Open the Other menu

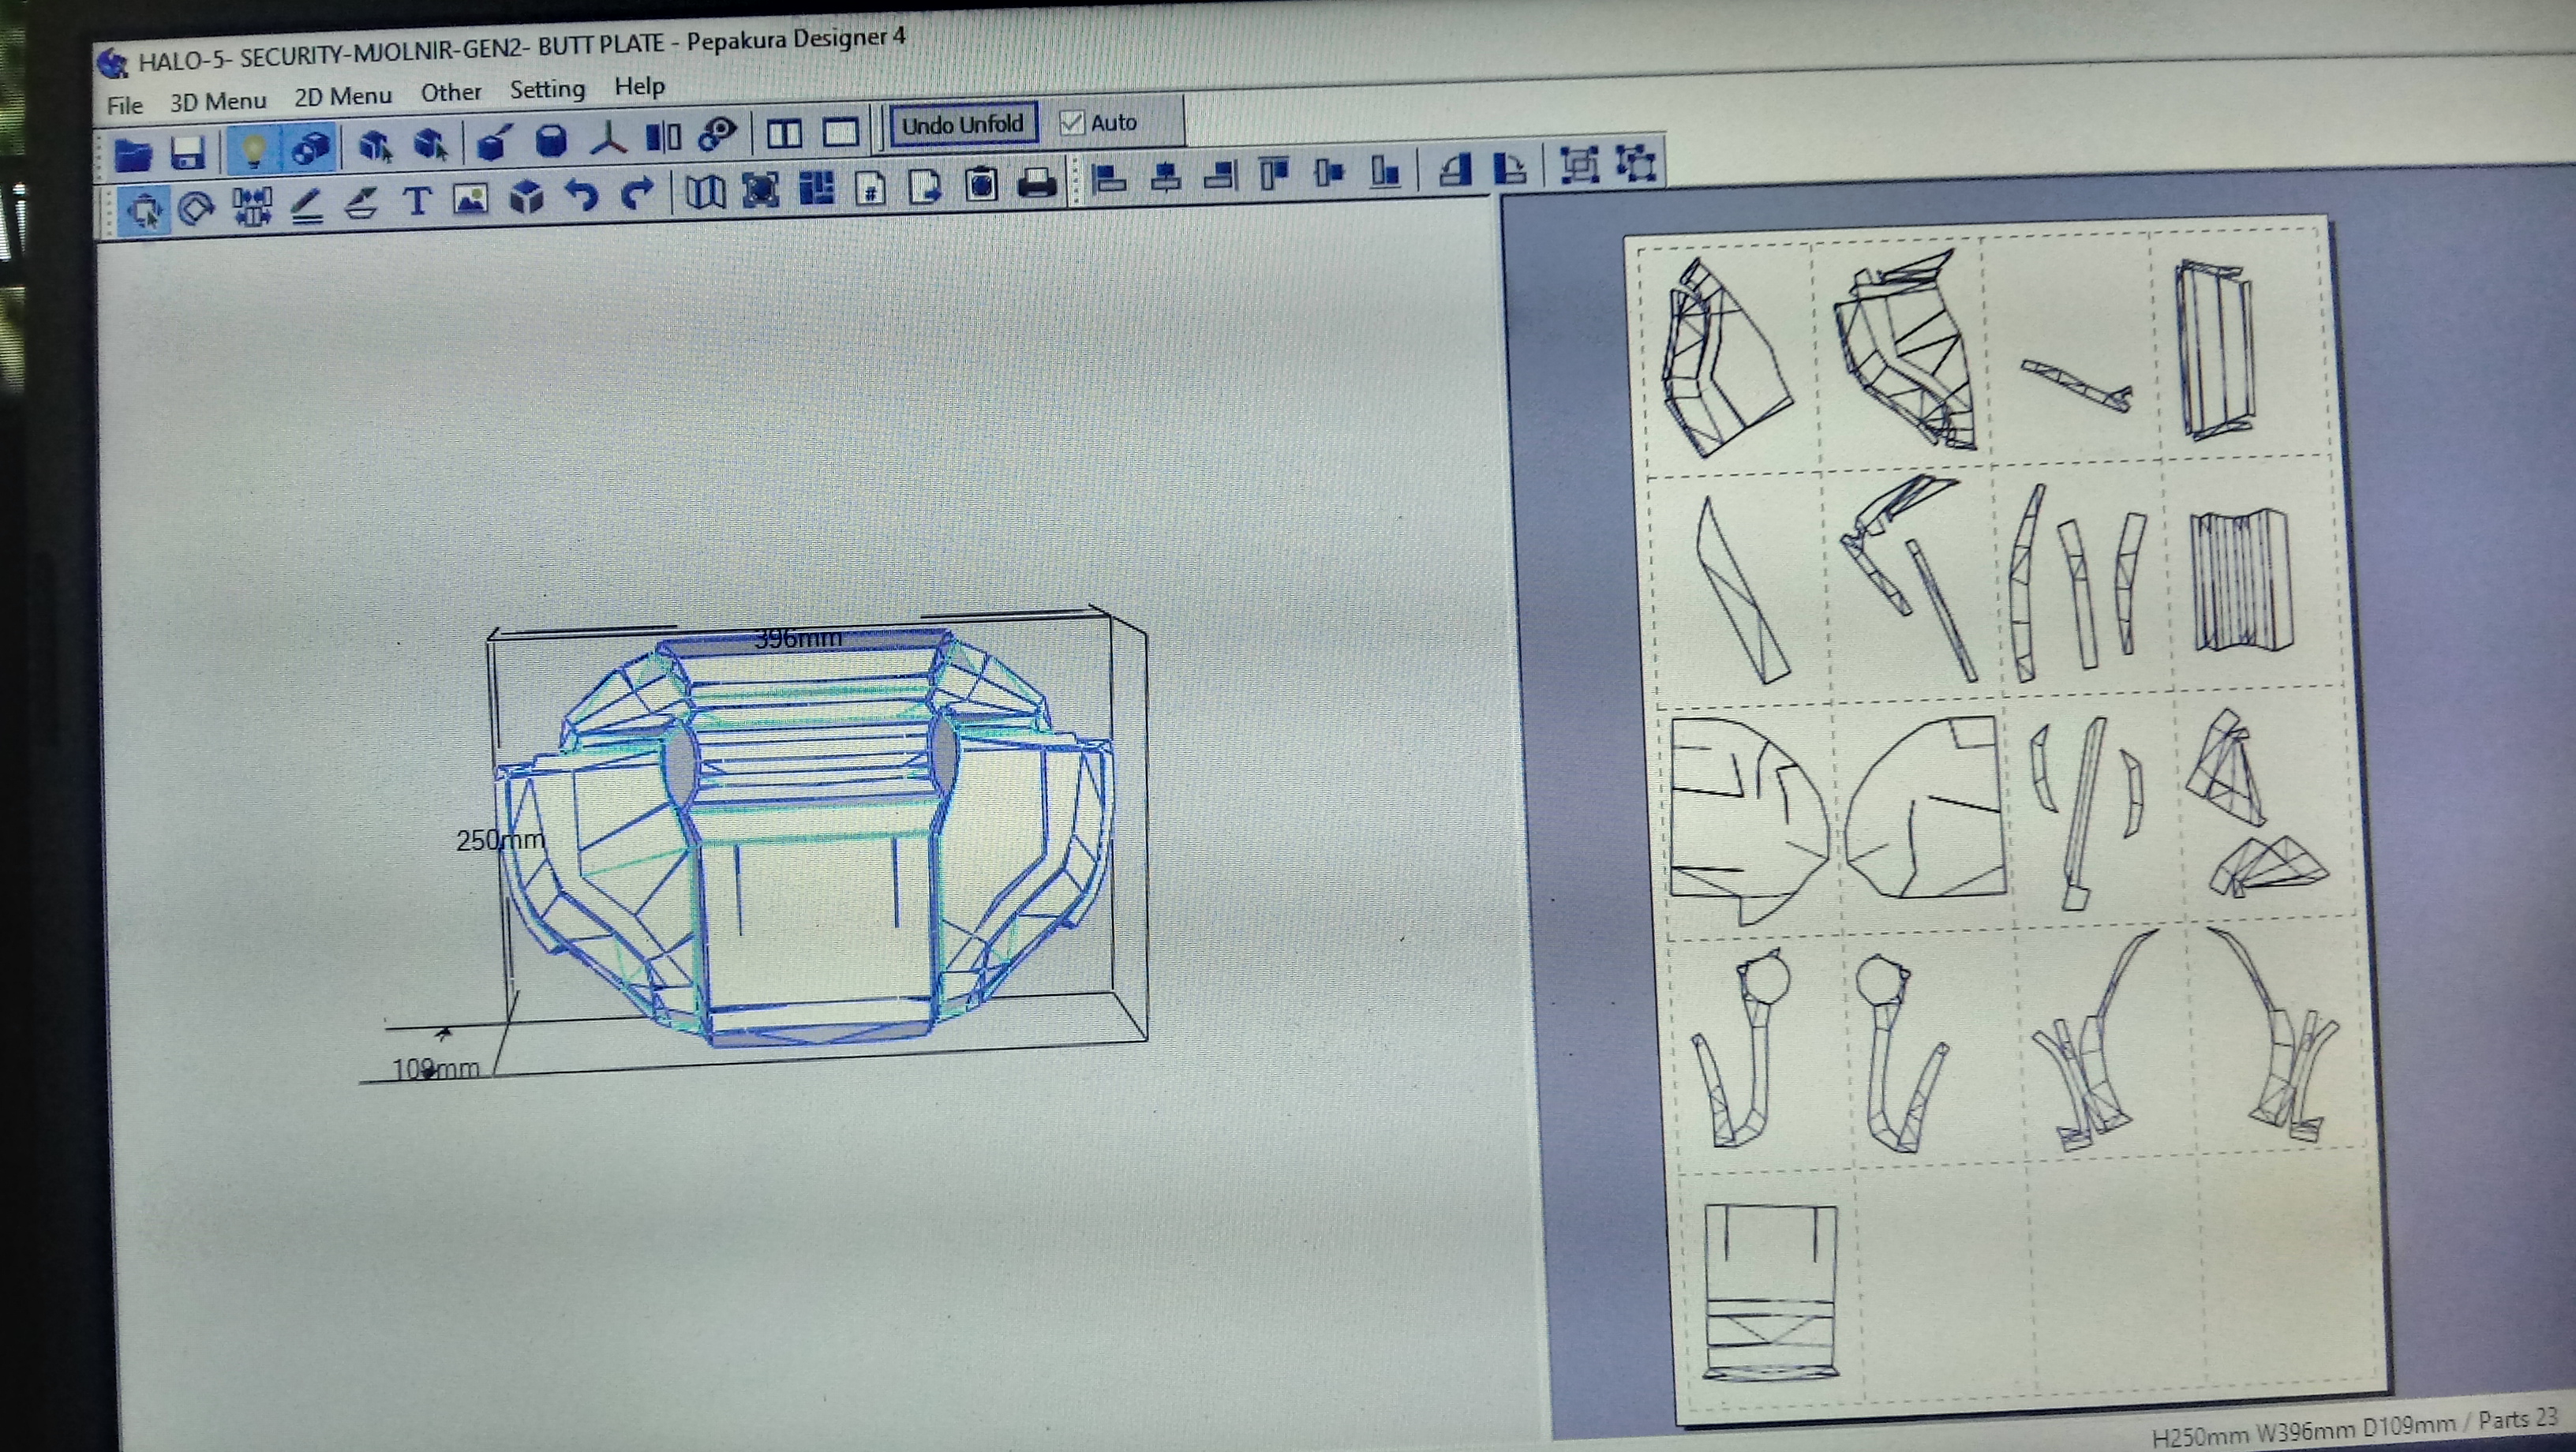coord(450,93)
